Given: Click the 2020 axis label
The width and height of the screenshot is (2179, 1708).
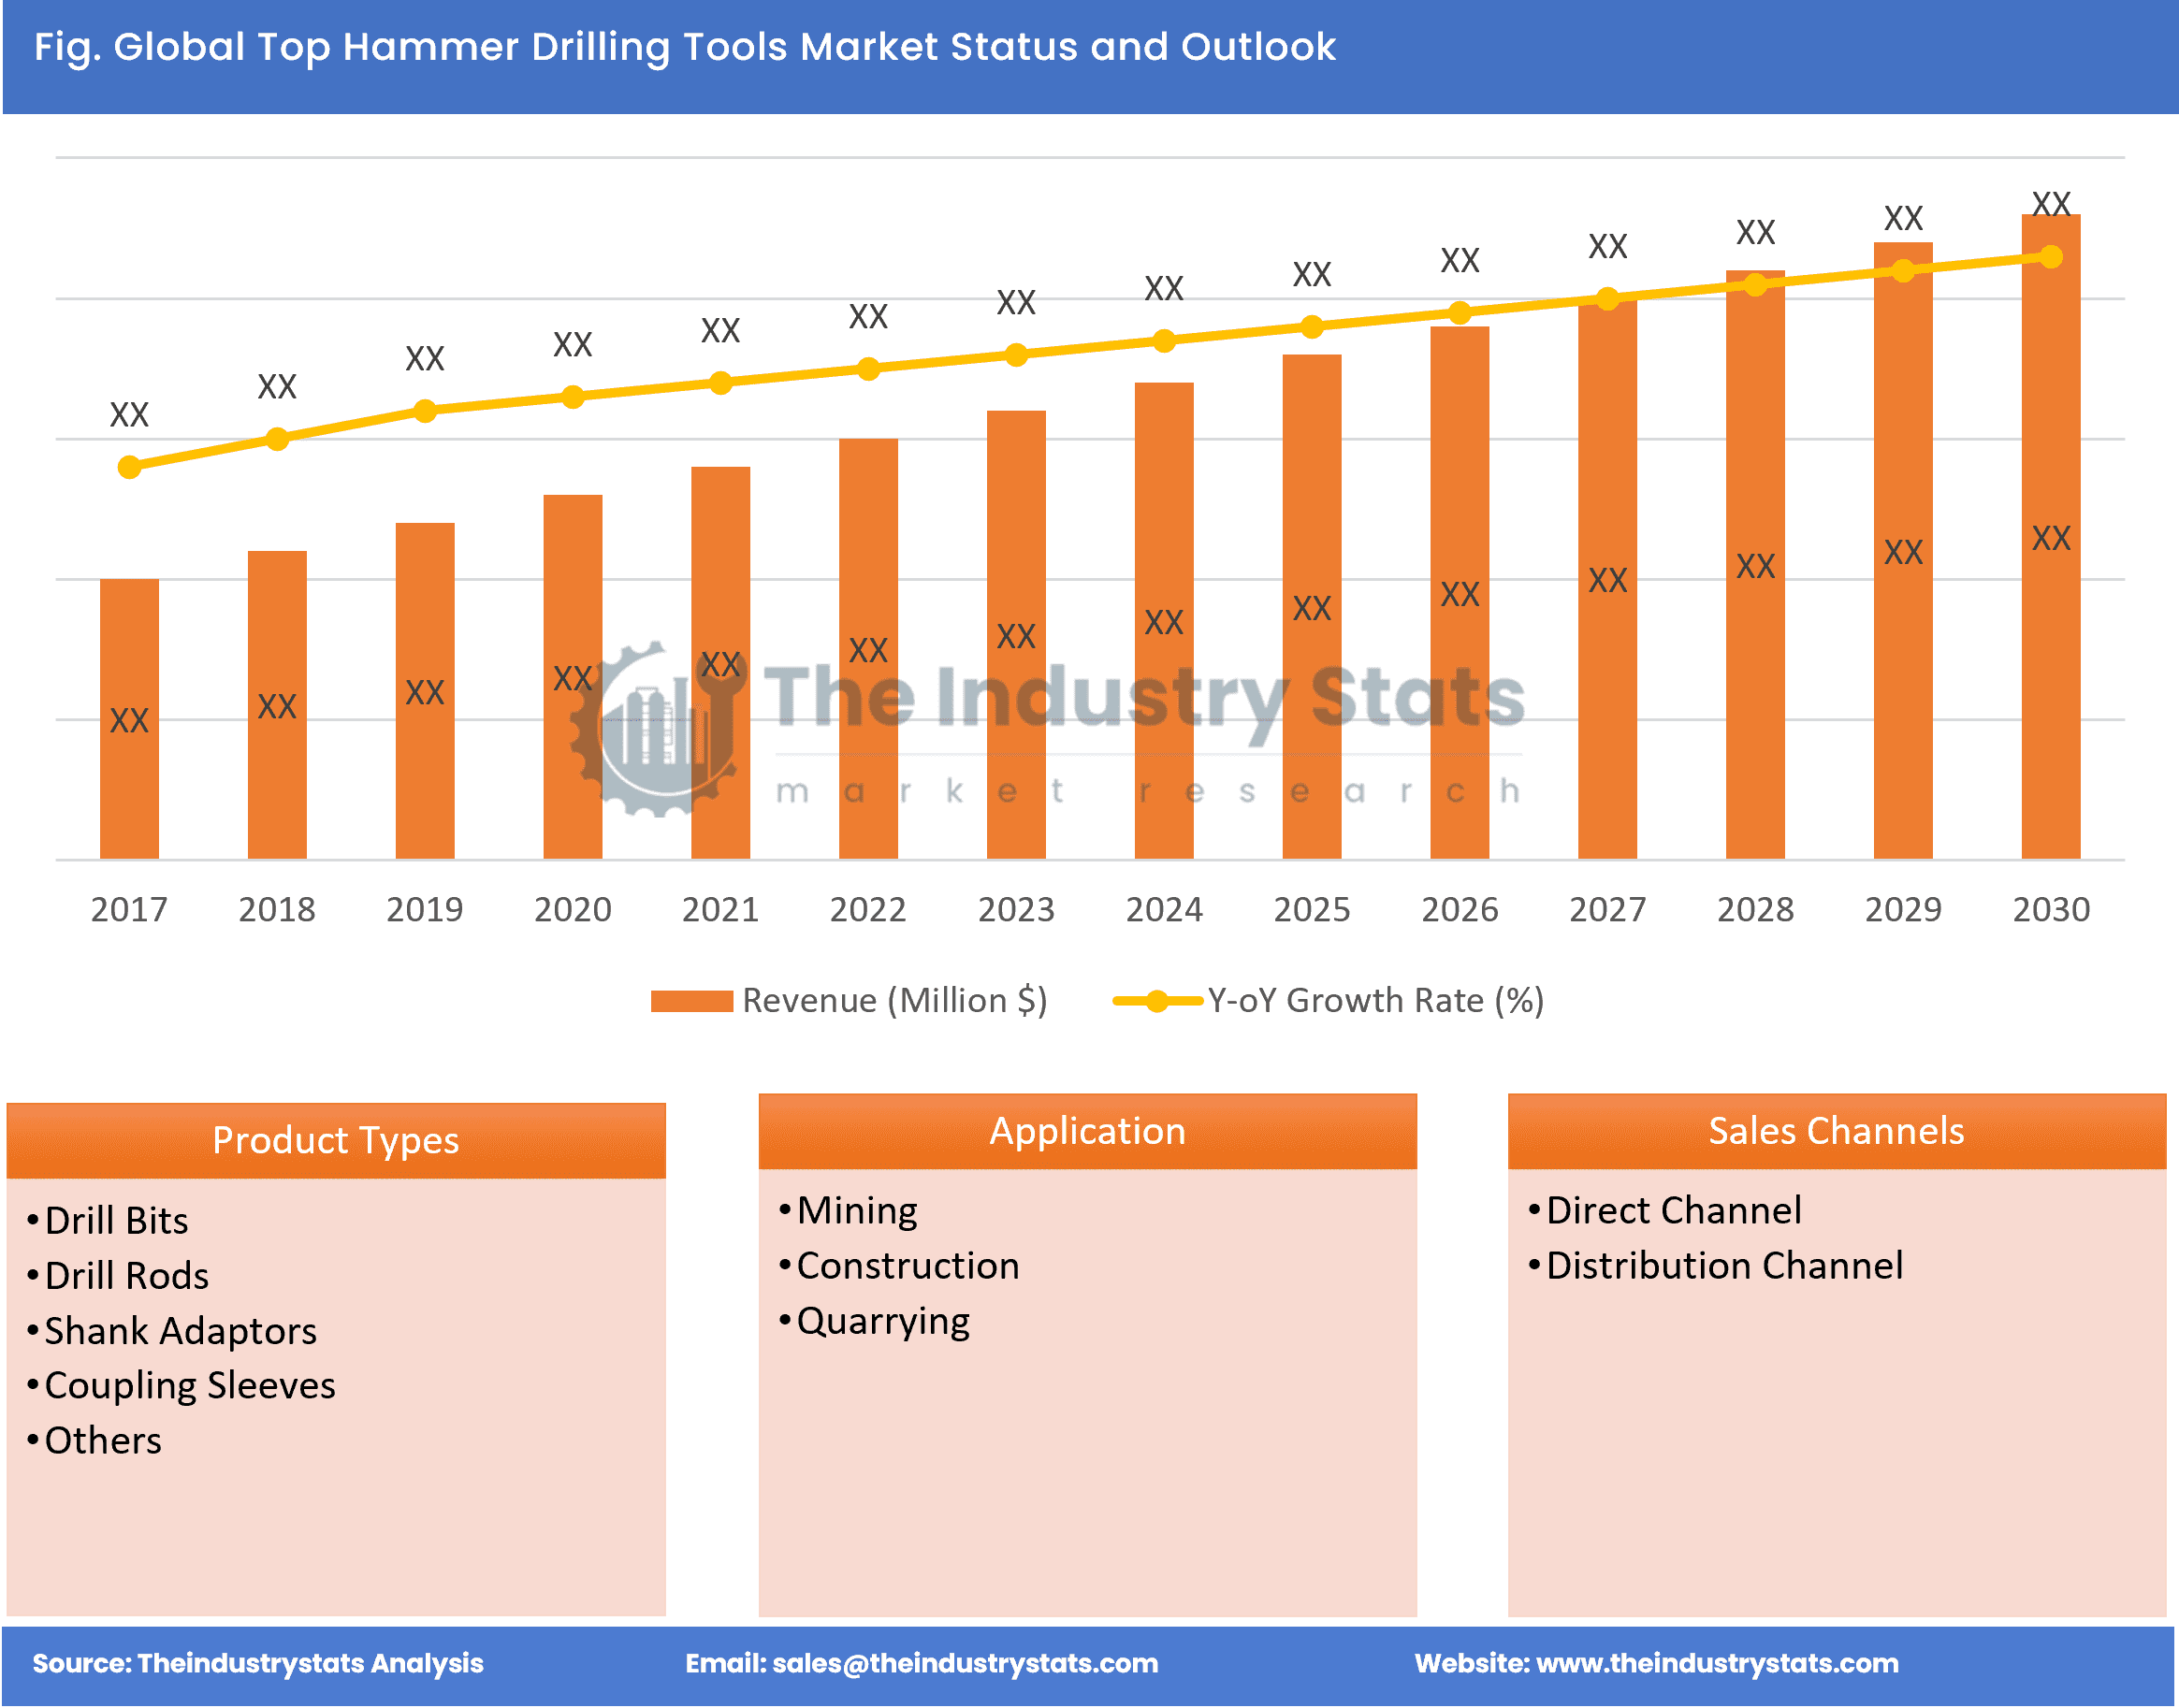Looking at the screenshot, I should click(573, 909).
